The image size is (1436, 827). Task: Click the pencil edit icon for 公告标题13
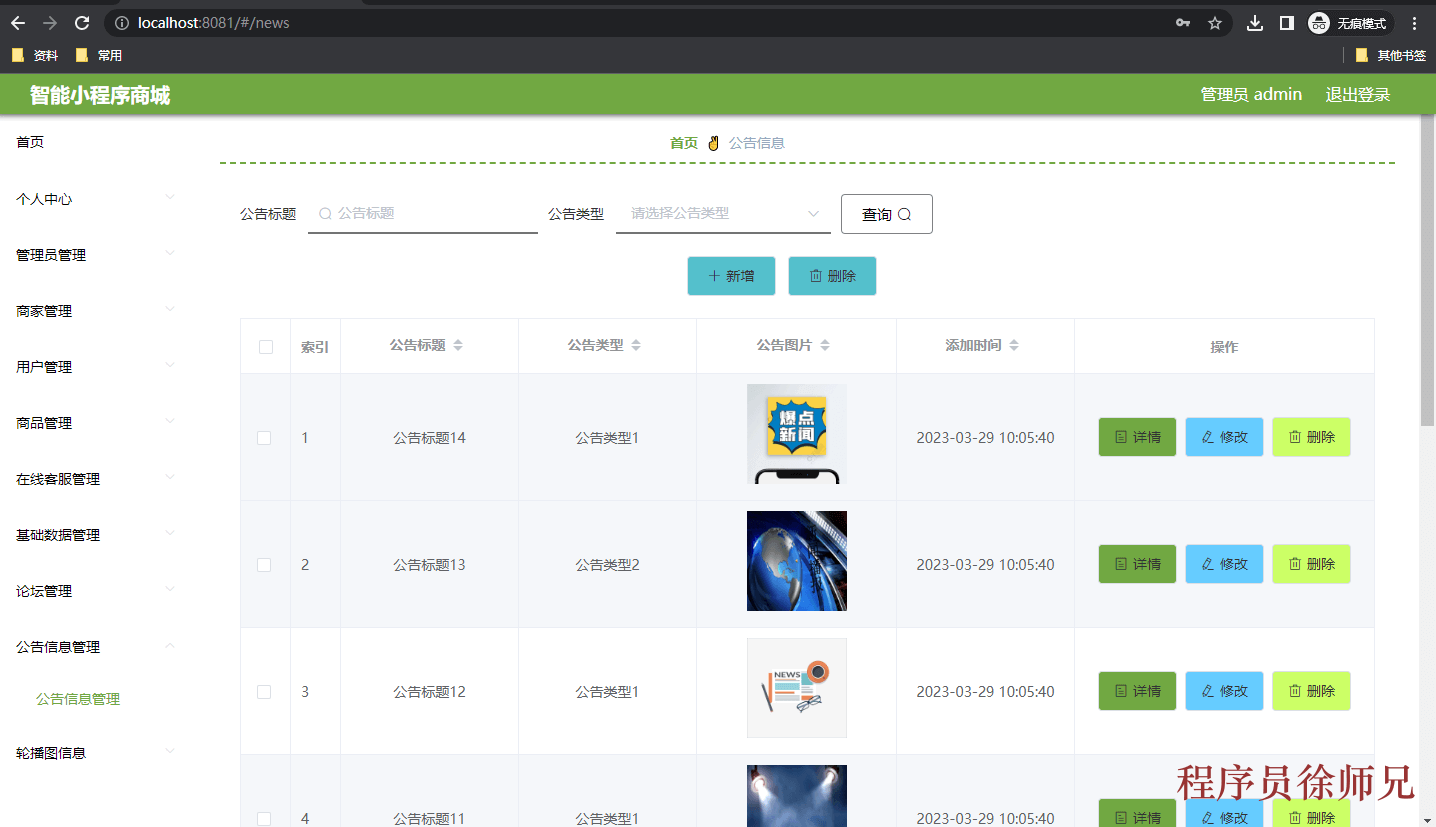[x=1205, y=564]
